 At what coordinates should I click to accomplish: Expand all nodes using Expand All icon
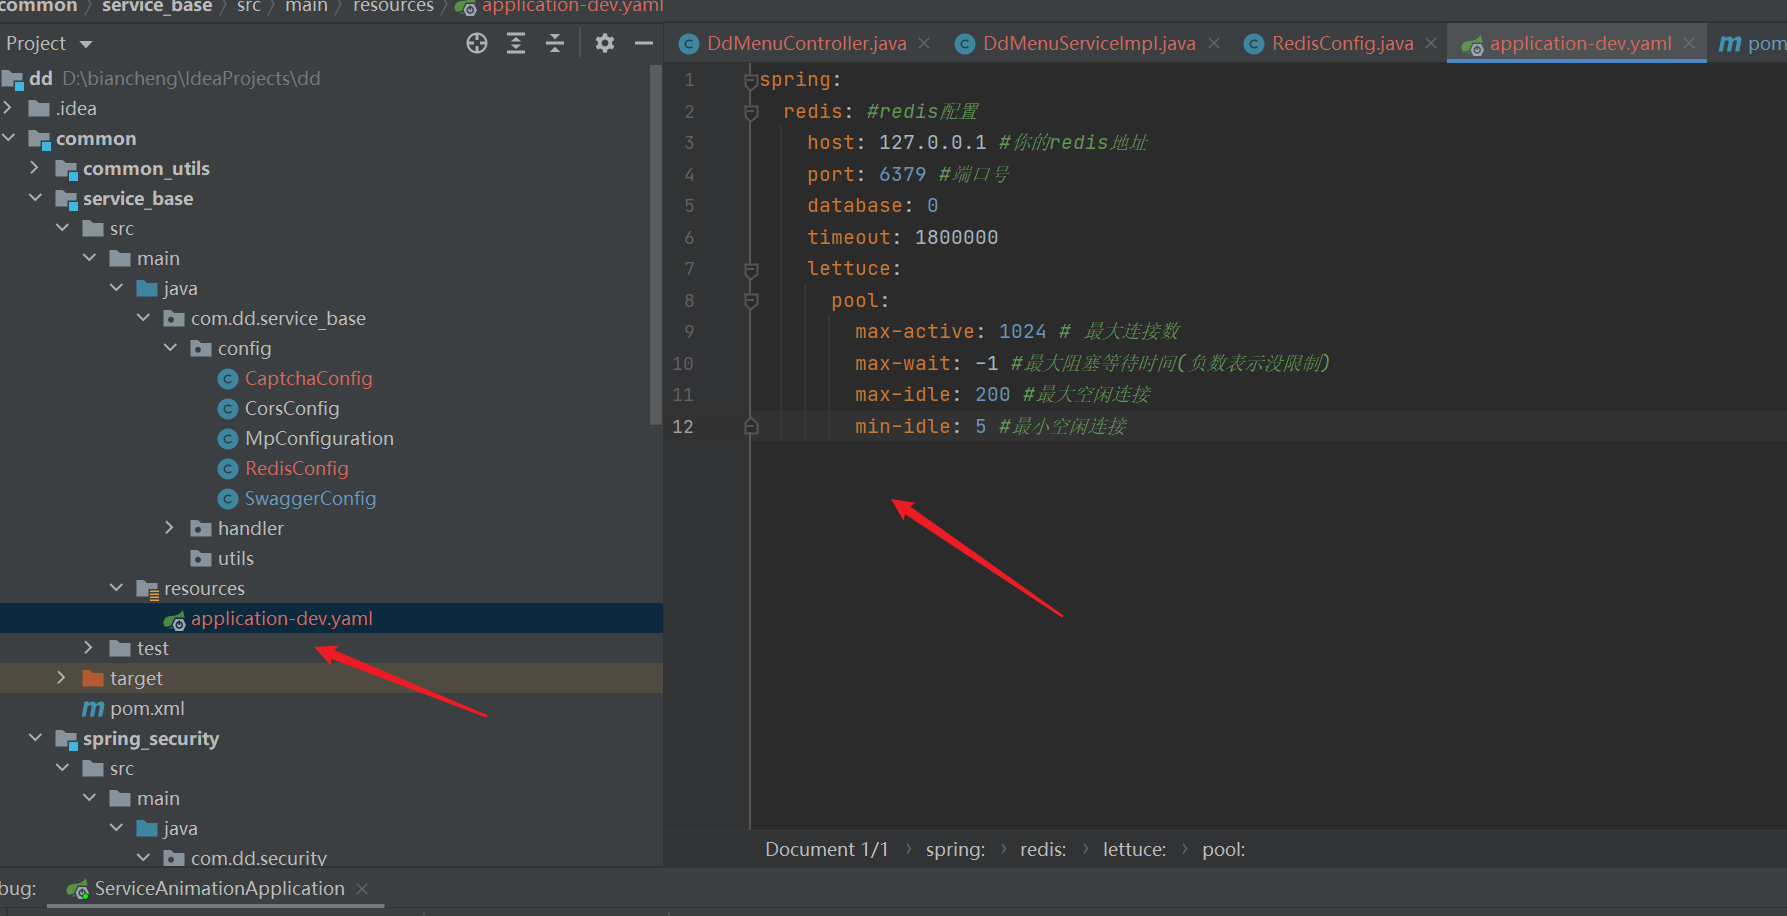tap(516, 43)
